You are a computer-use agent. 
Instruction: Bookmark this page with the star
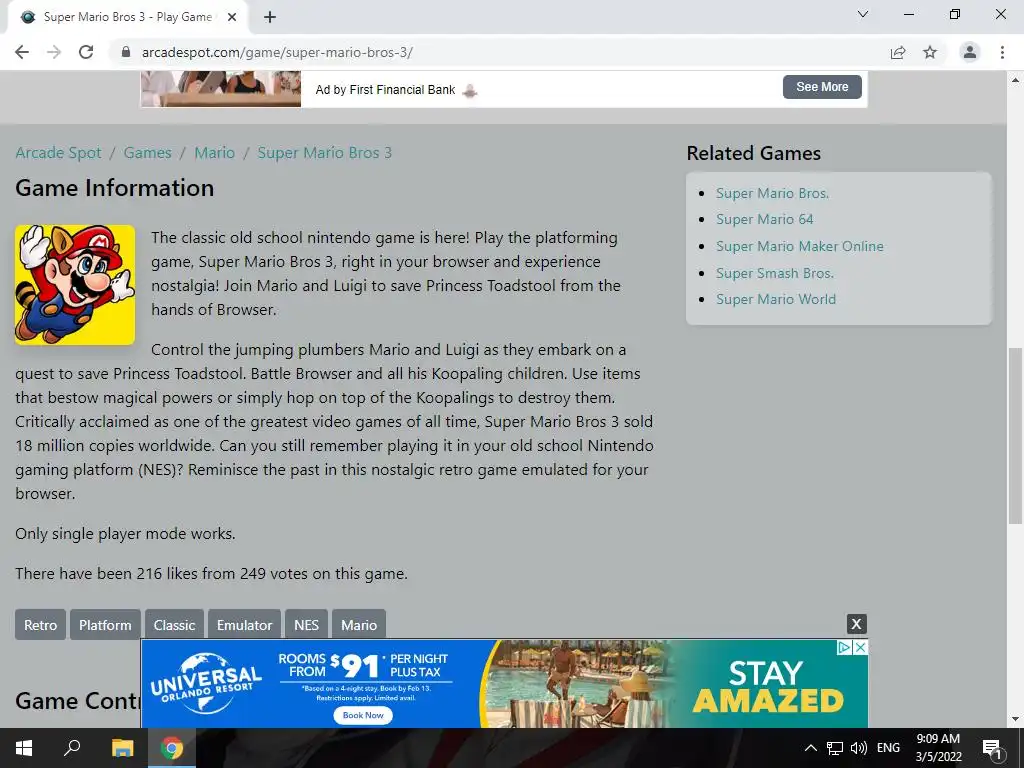930,52
